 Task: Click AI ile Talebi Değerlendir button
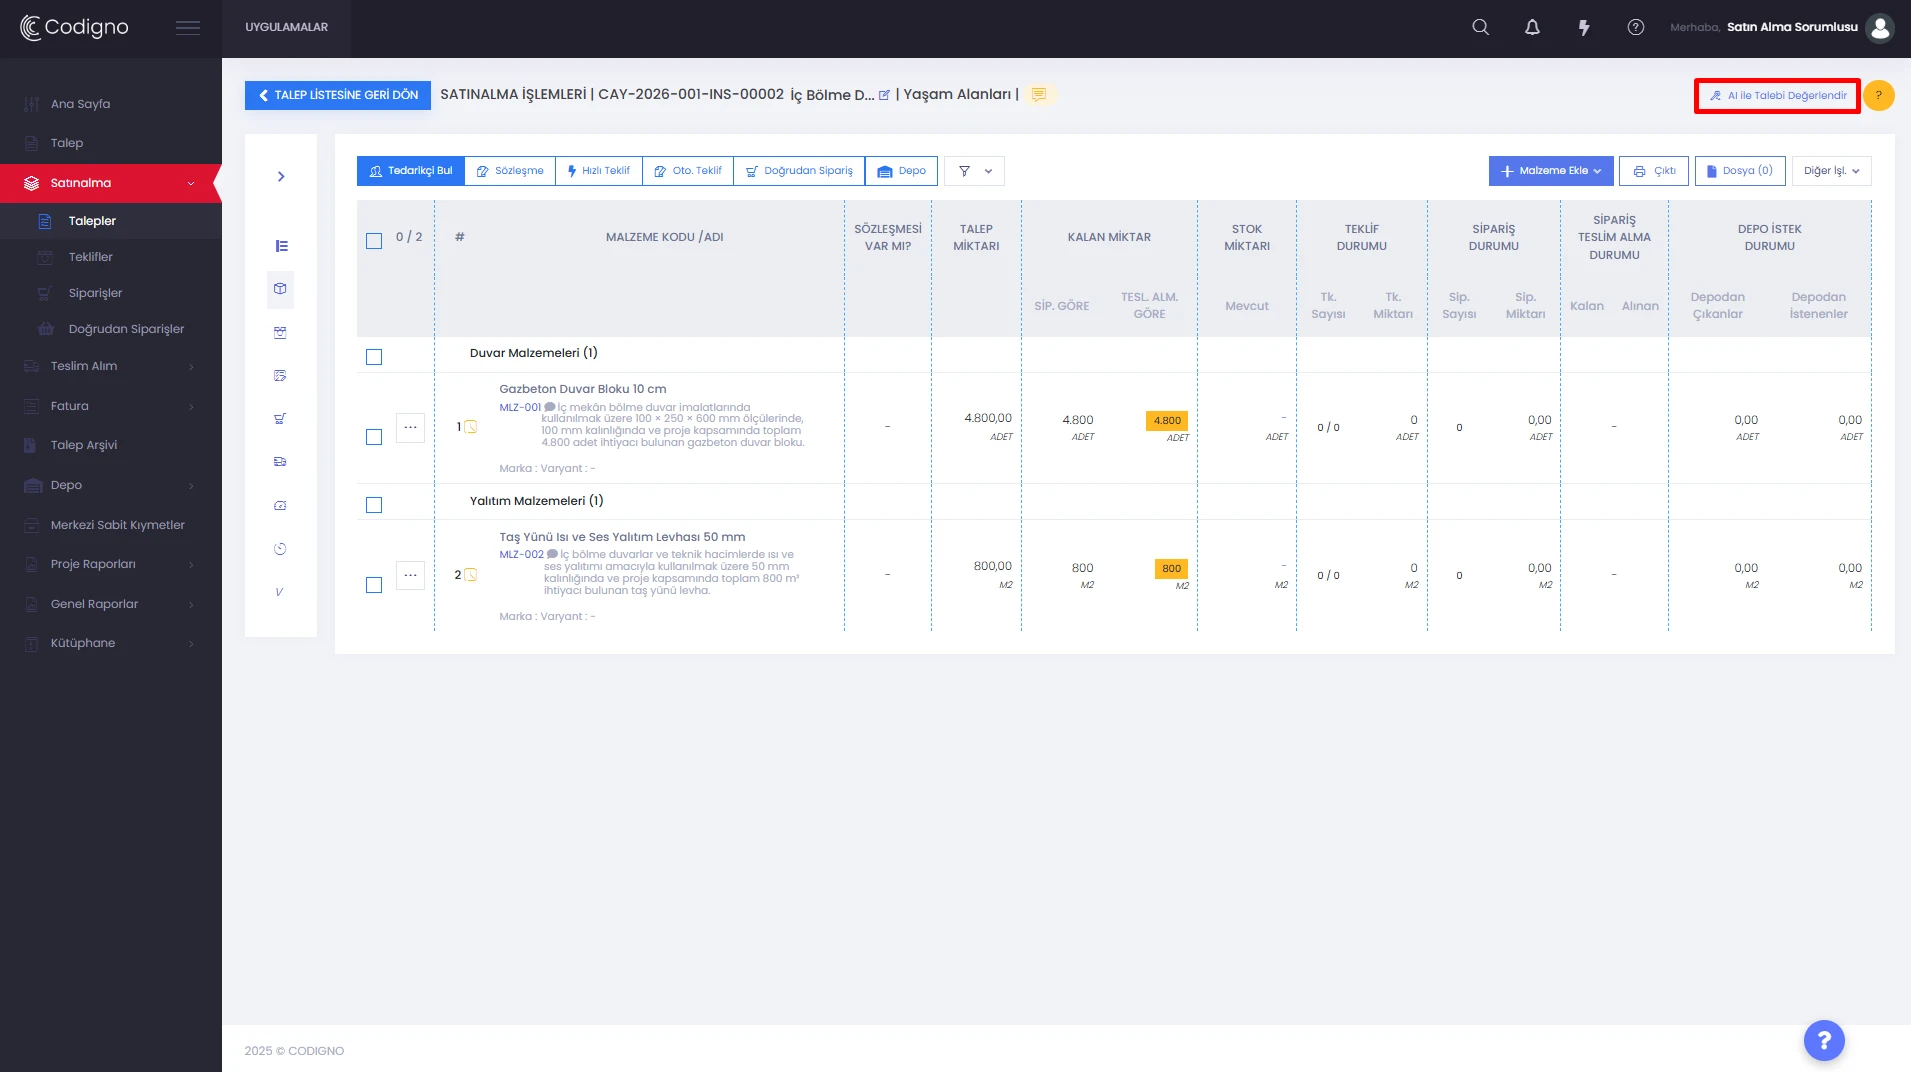(1777, 96)
